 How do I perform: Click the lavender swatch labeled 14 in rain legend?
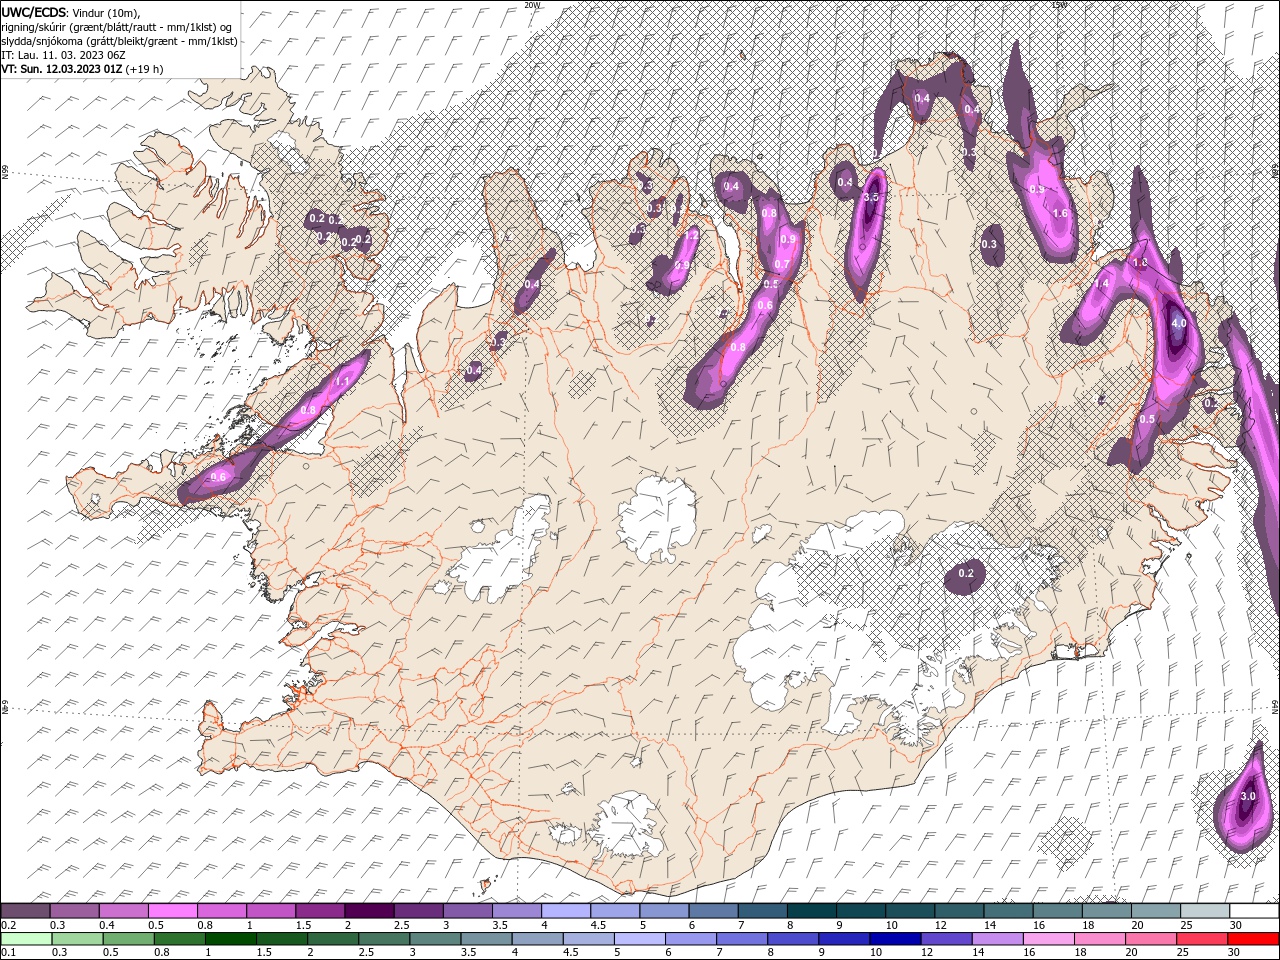pyautogui.click(x=998, y=939)
